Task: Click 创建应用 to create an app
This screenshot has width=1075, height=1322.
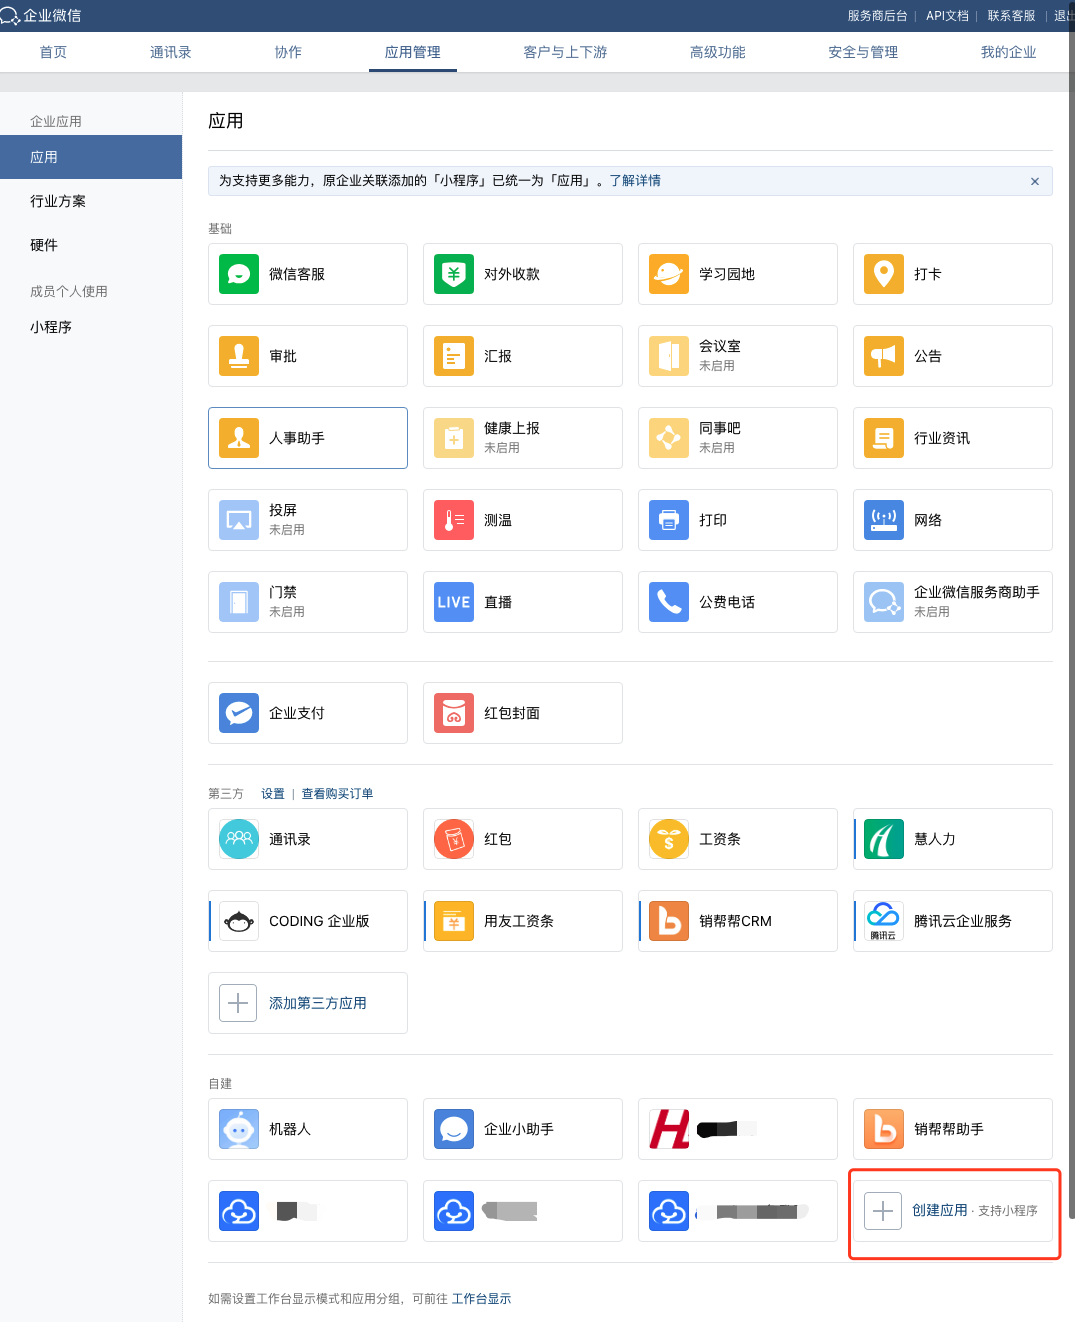Action: coord(953,1211)
